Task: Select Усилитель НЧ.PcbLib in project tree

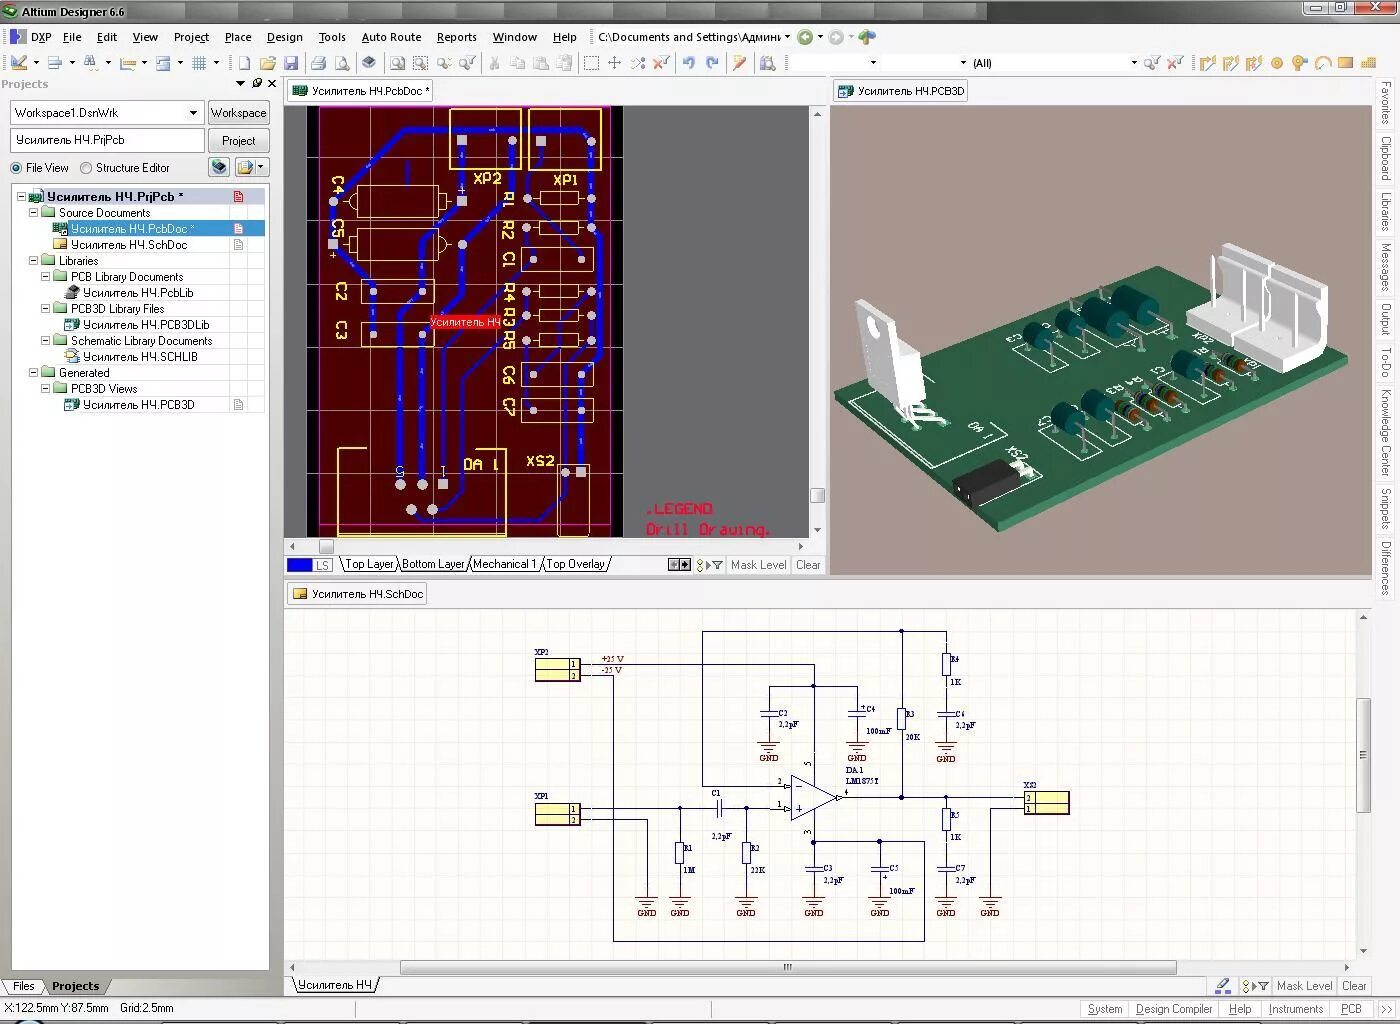Action: 138,293
